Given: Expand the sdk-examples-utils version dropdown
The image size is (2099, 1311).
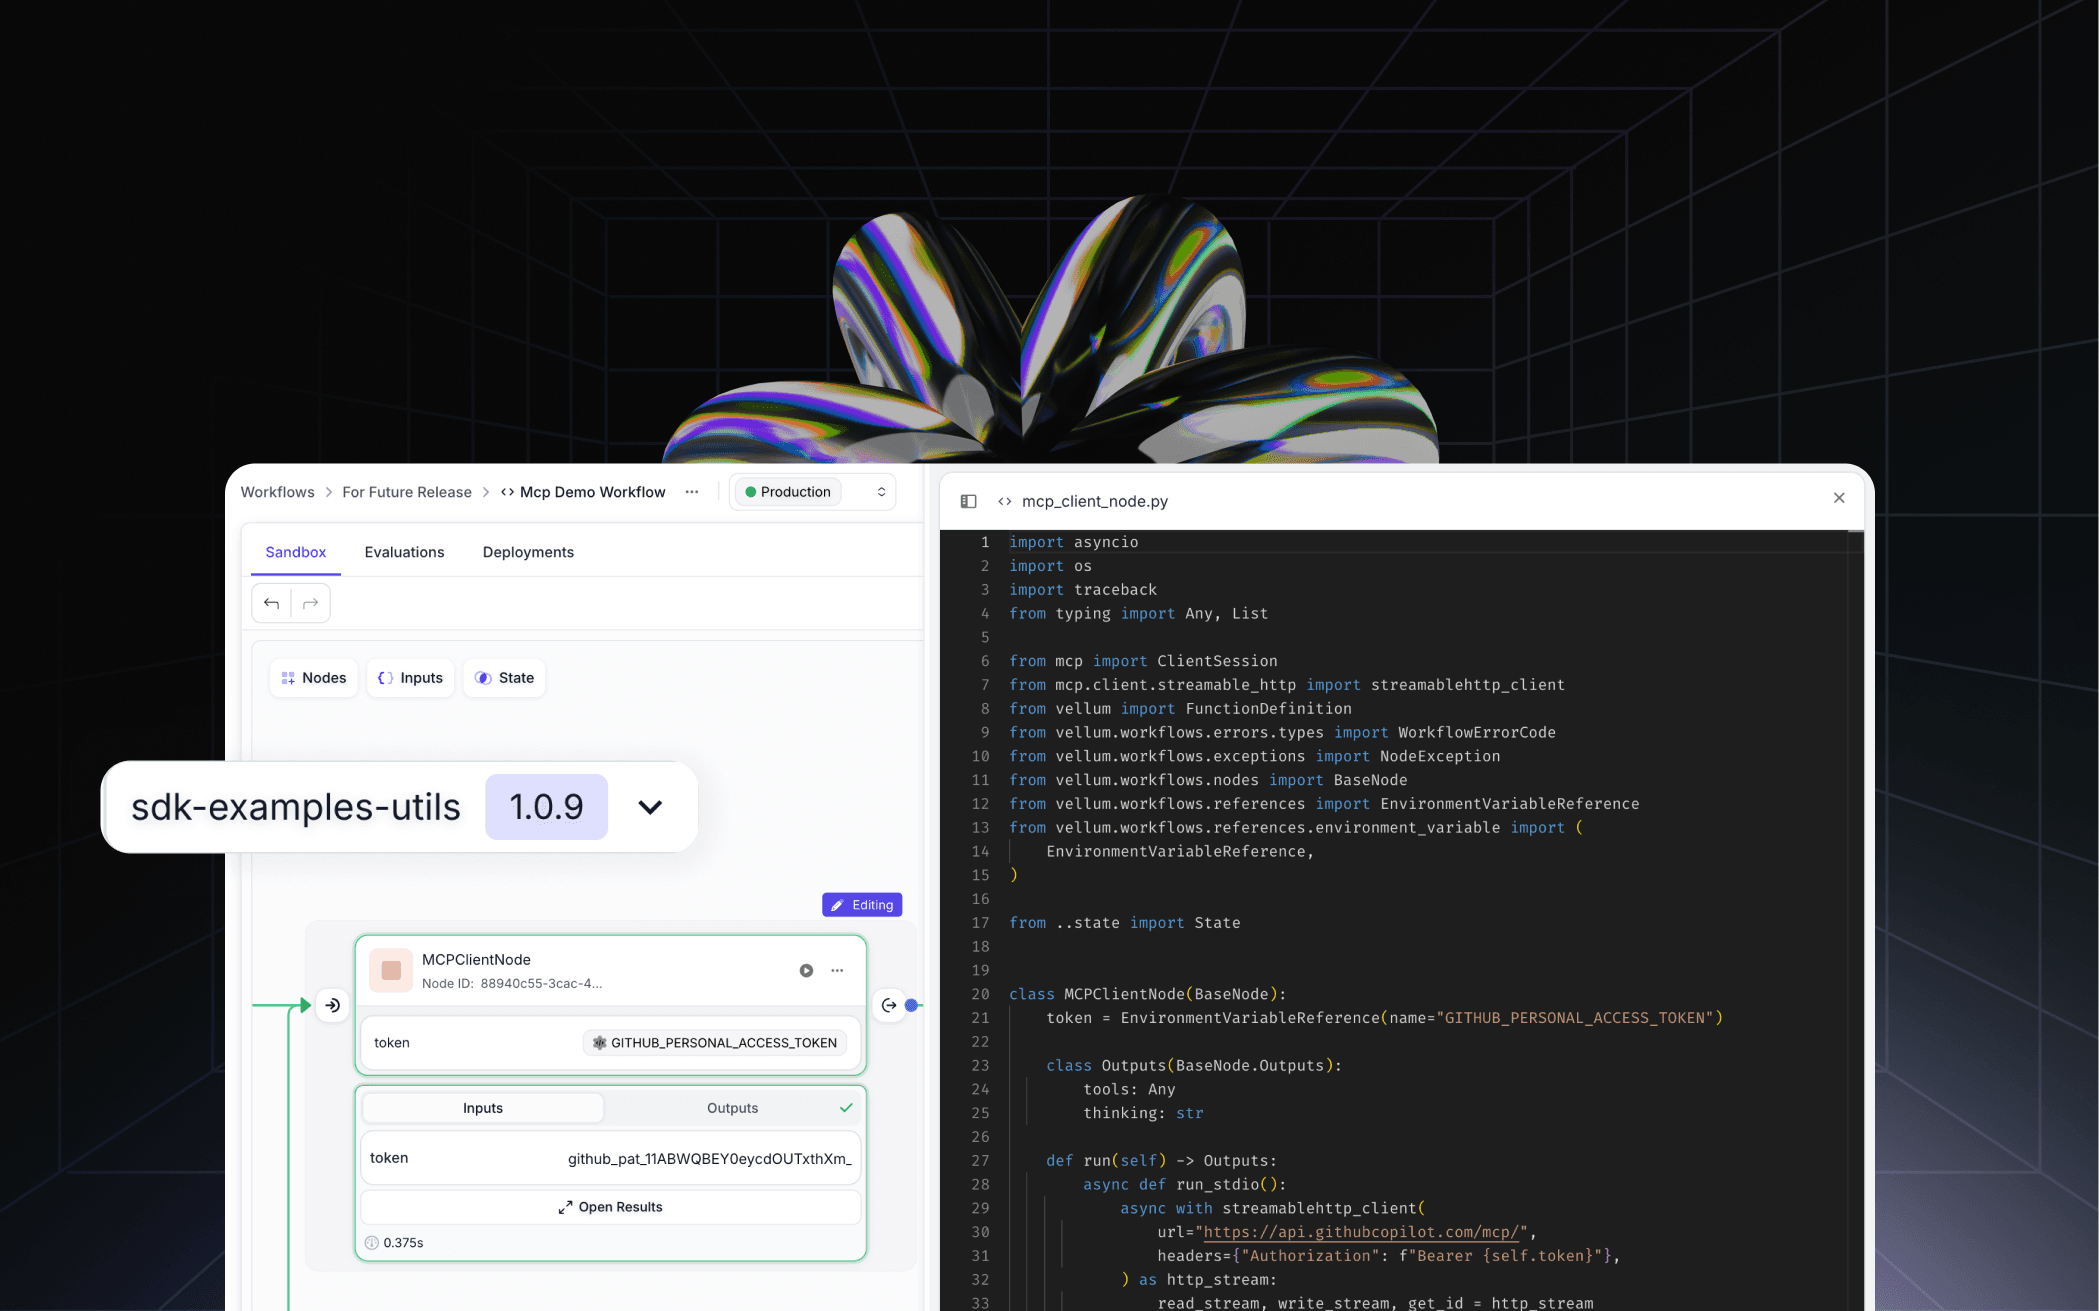Looking at the screenshot, I should [650, 807].
